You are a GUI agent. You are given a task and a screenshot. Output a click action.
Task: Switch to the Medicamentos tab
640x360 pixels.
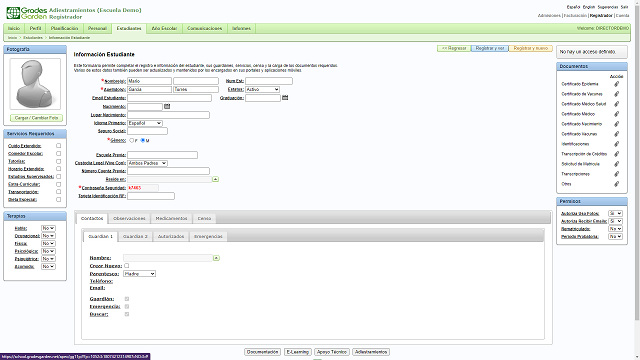[171, 219]
